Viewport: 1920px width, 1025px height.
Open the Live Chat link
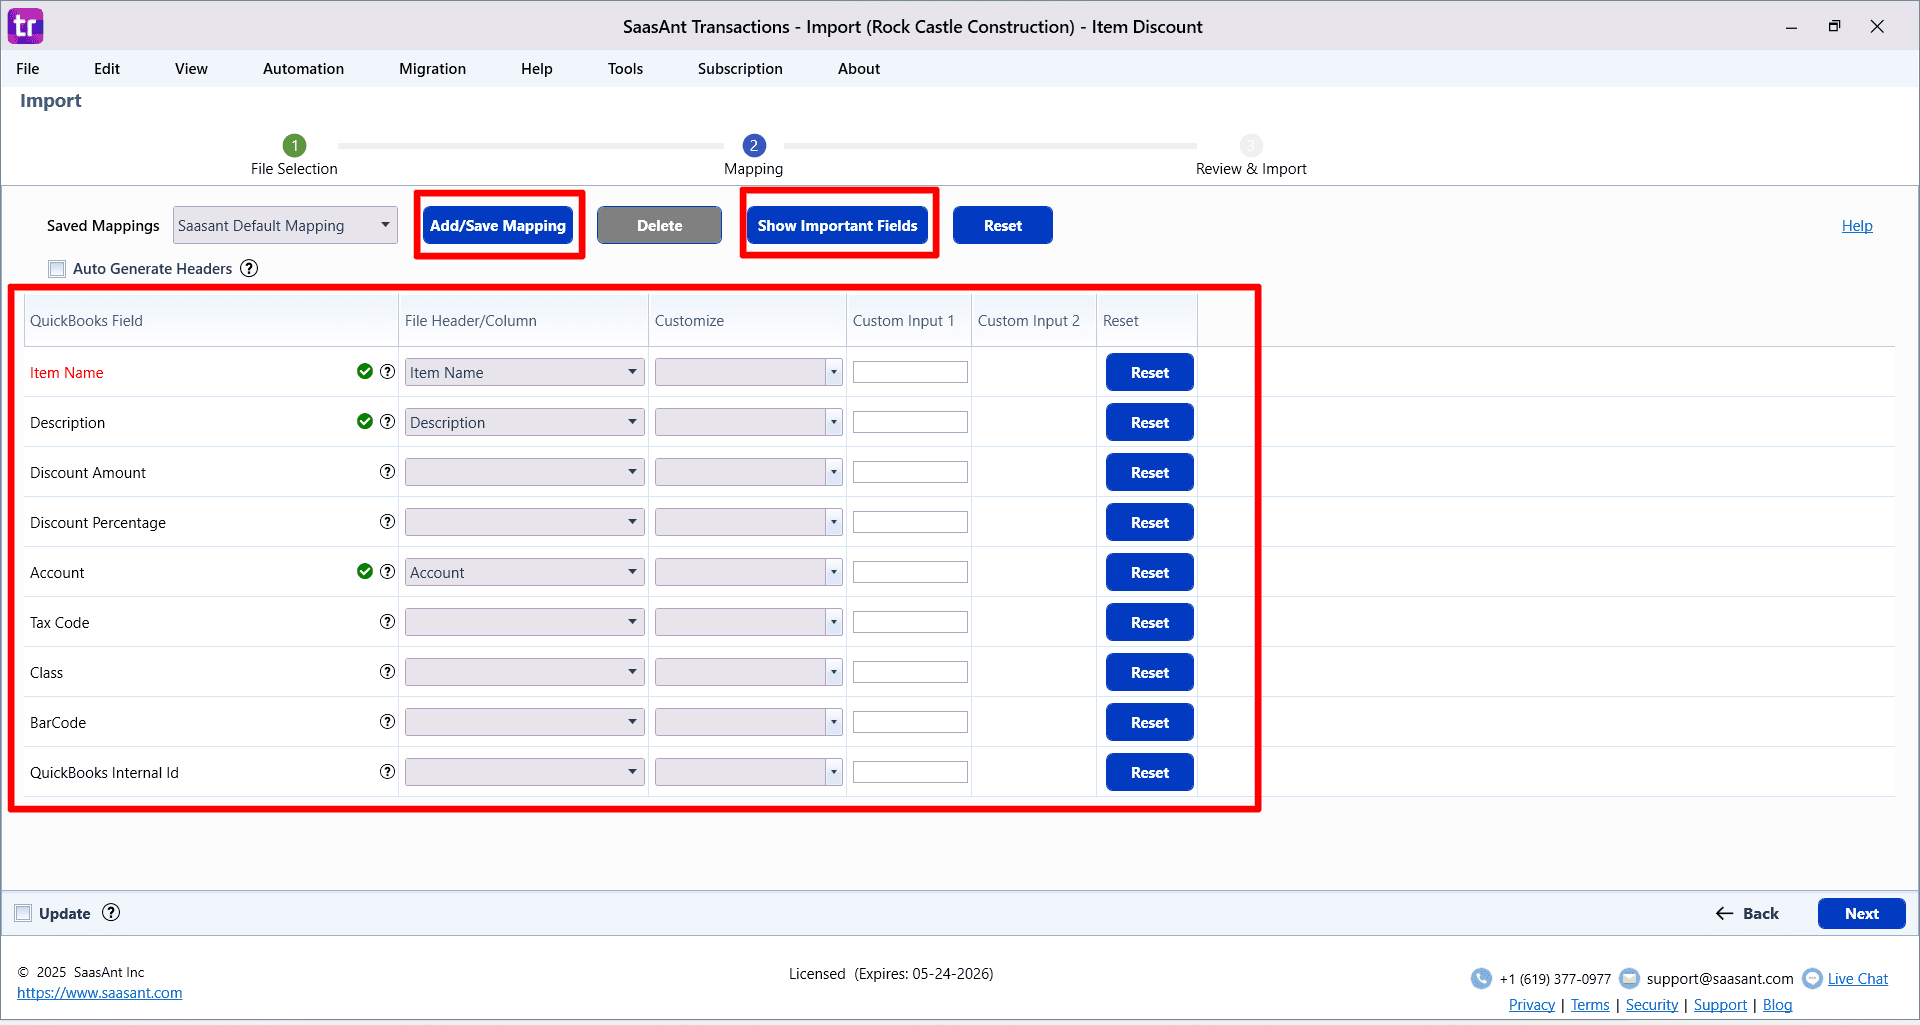(x=1857, y=979)
